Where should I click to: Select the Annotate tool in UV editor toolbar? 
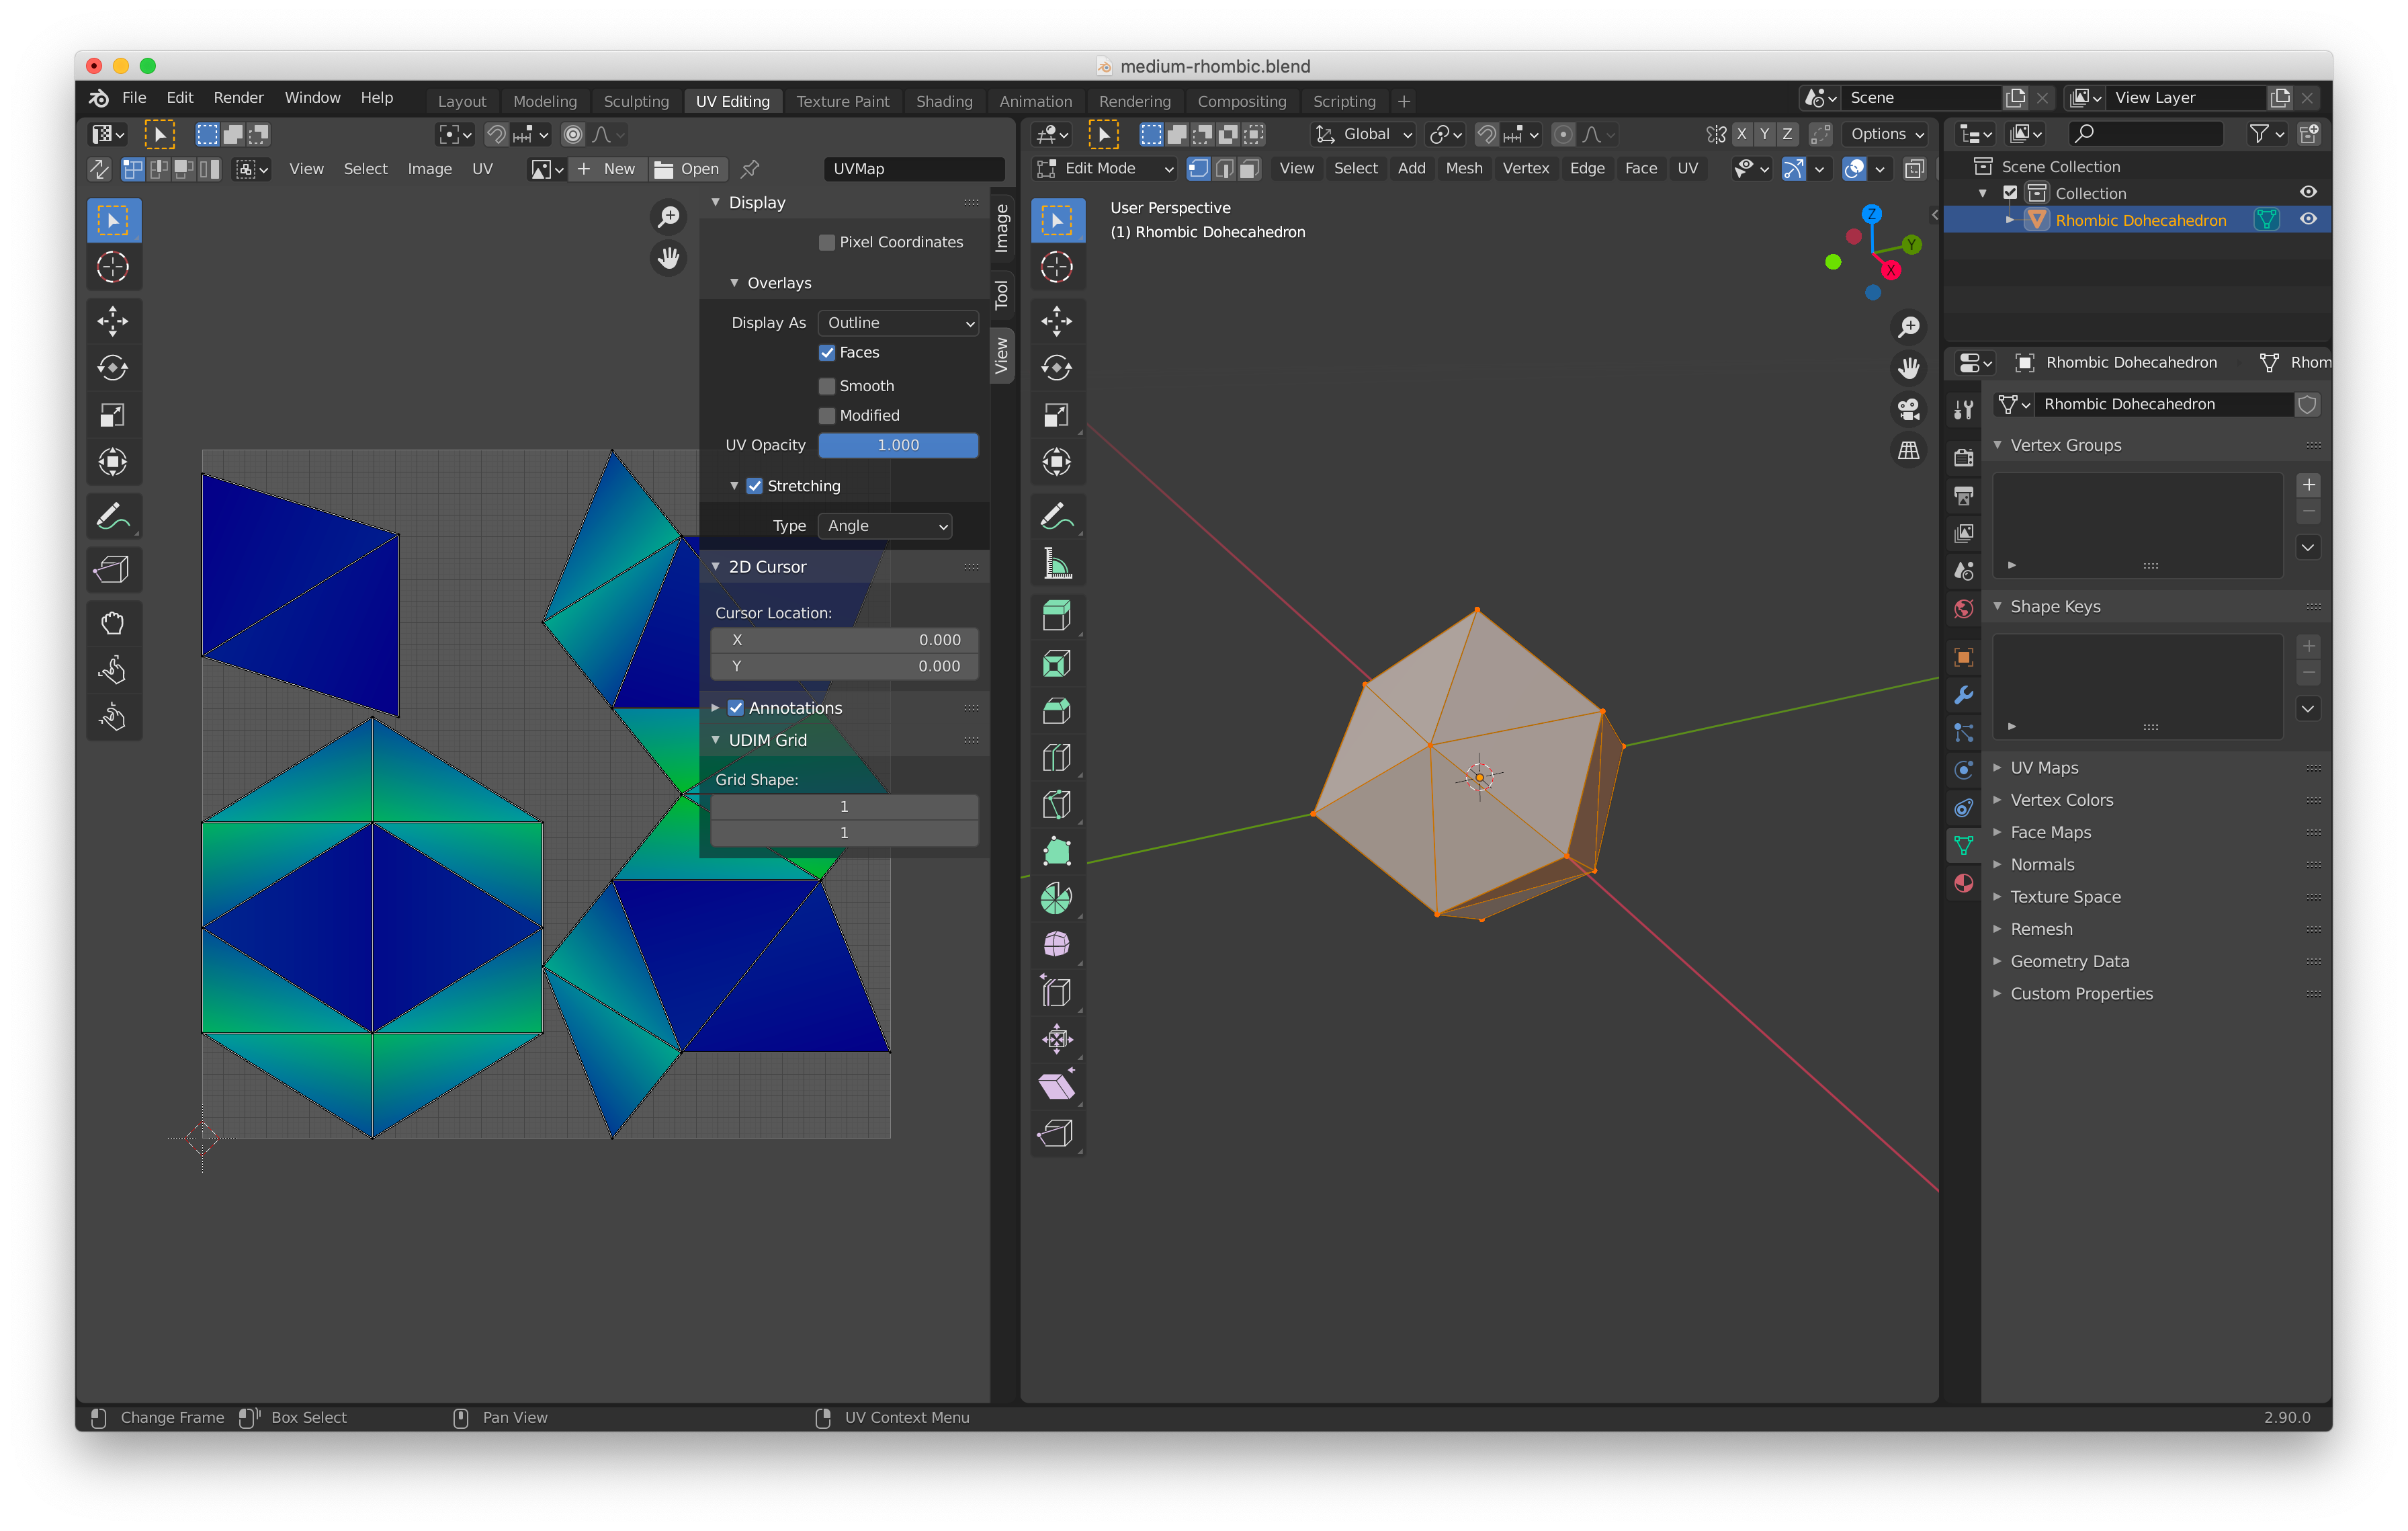pyautogui.click(x=113, y=517)
